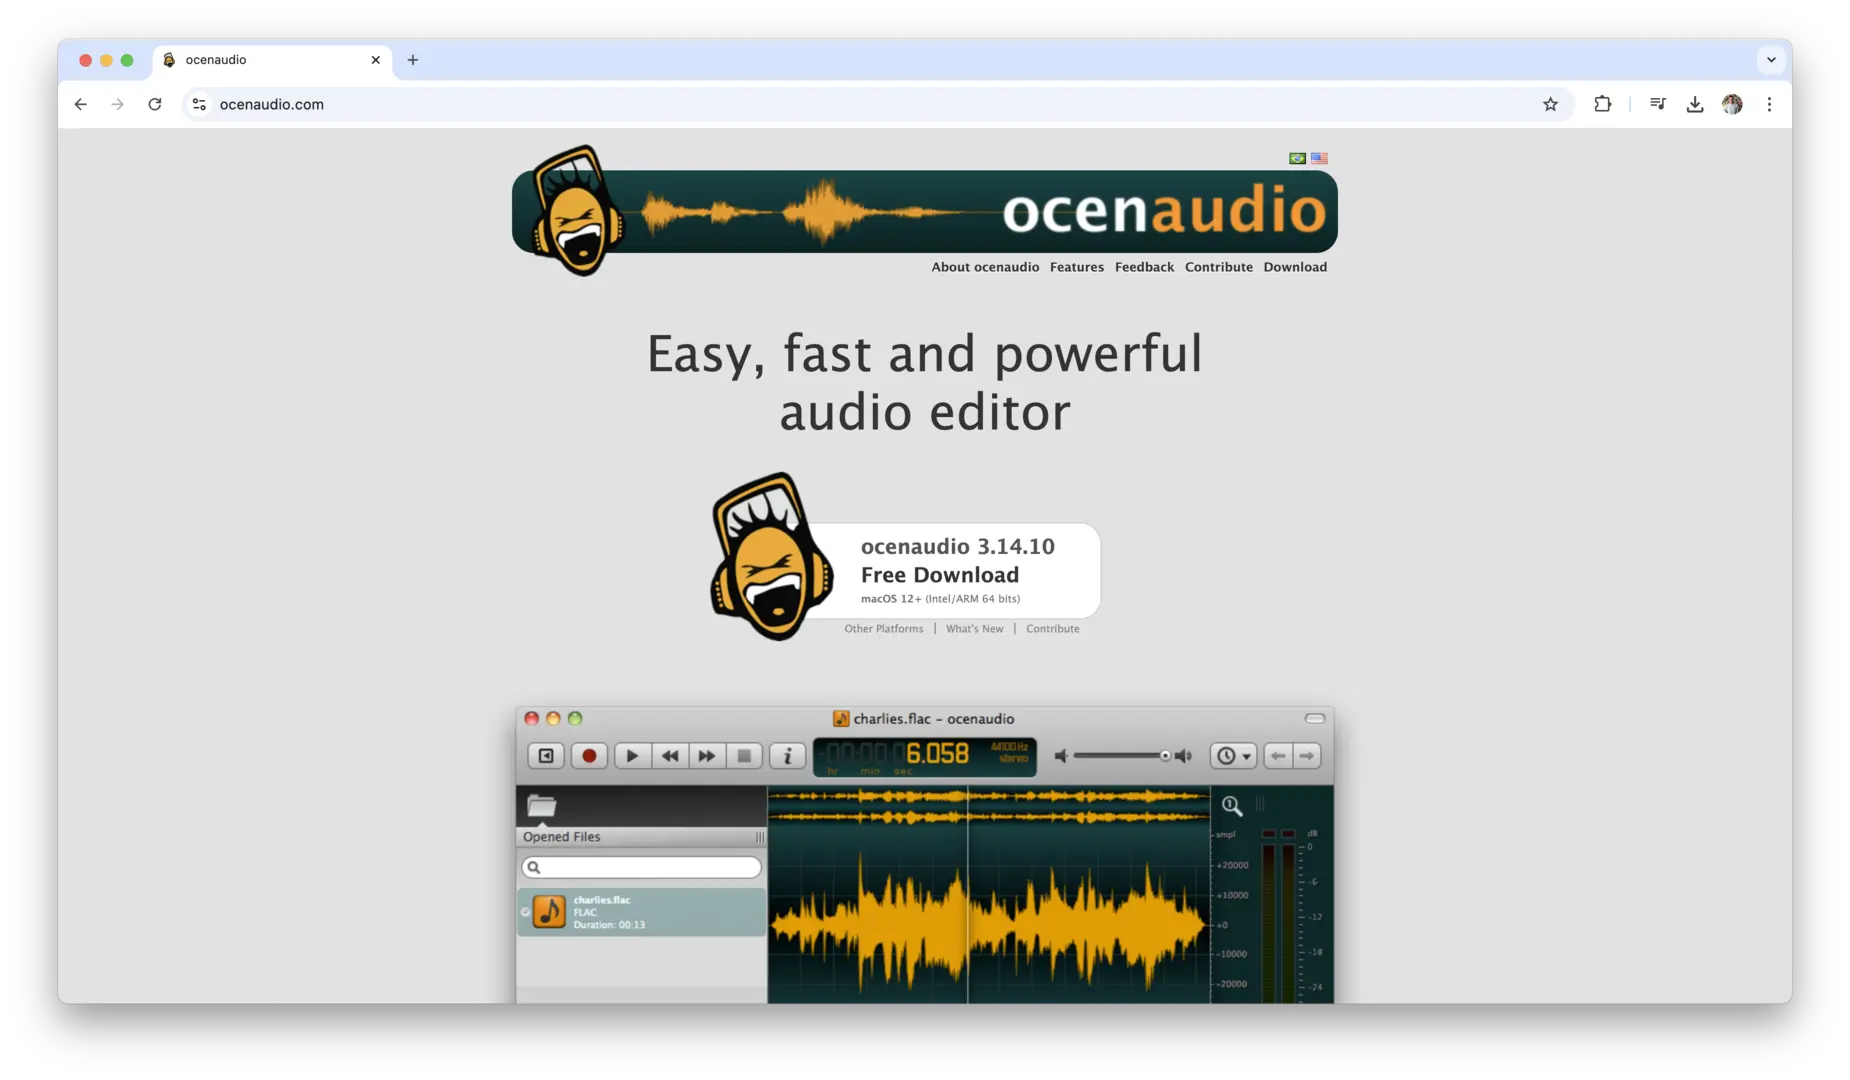Click the fast-forward button
The height and width of the screenshot is (1080, 1850).
707,756
